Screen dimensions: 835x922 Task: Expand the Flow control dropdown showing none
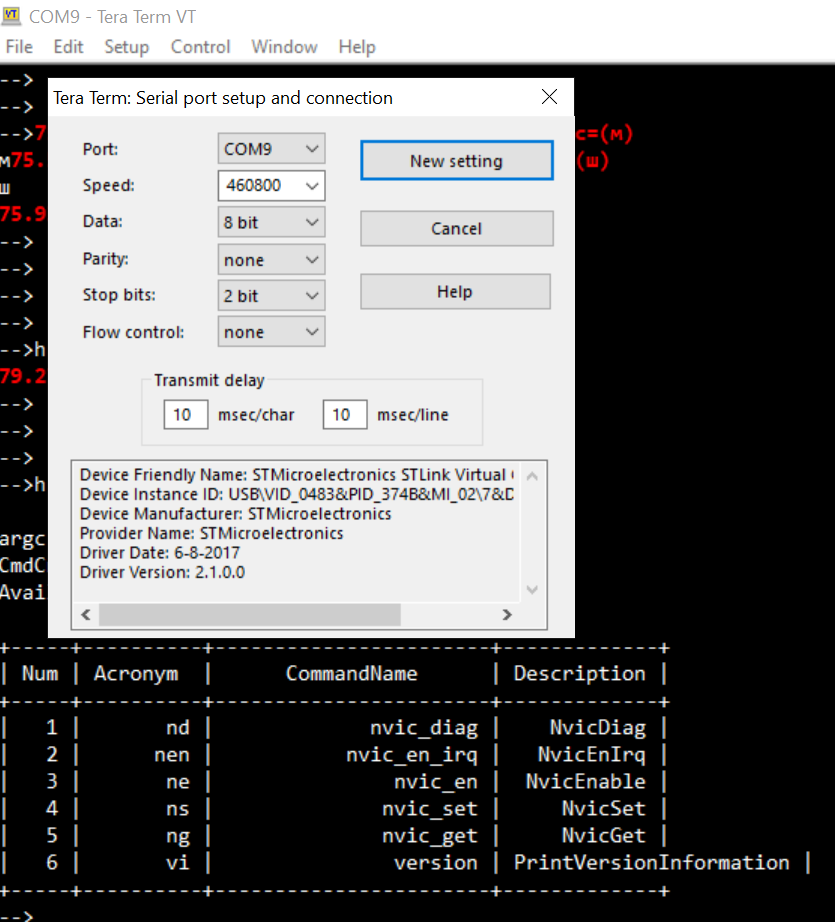coord(271,332)
